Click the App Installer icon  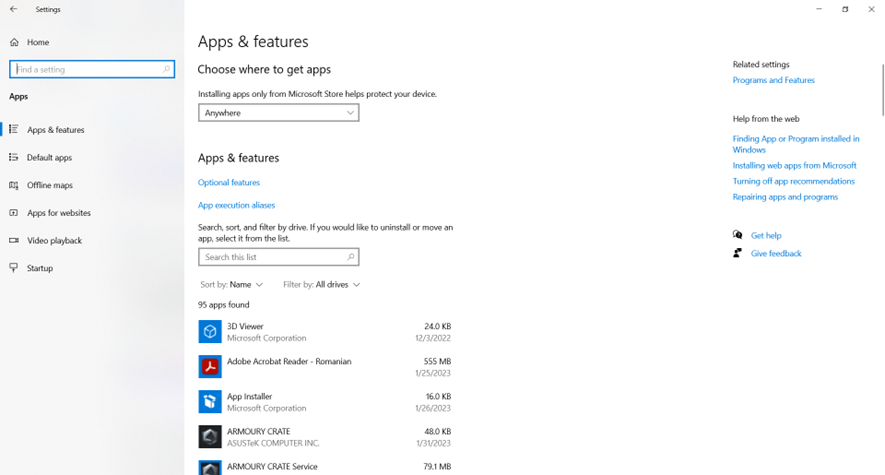pyautogui.click(x=210, y=401)
